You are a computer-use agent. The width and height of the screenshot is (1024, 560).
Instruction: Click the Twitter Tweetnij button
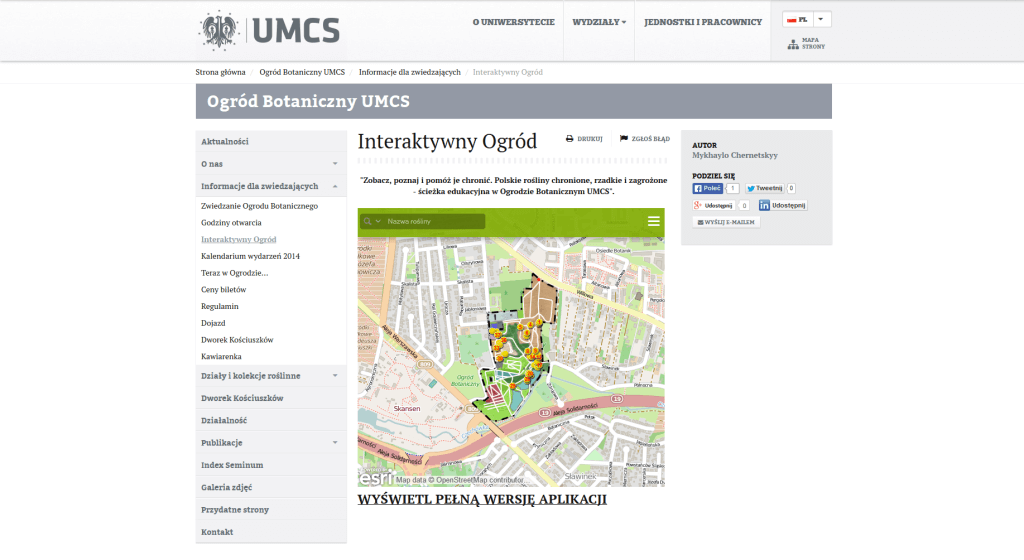[764, 188]
